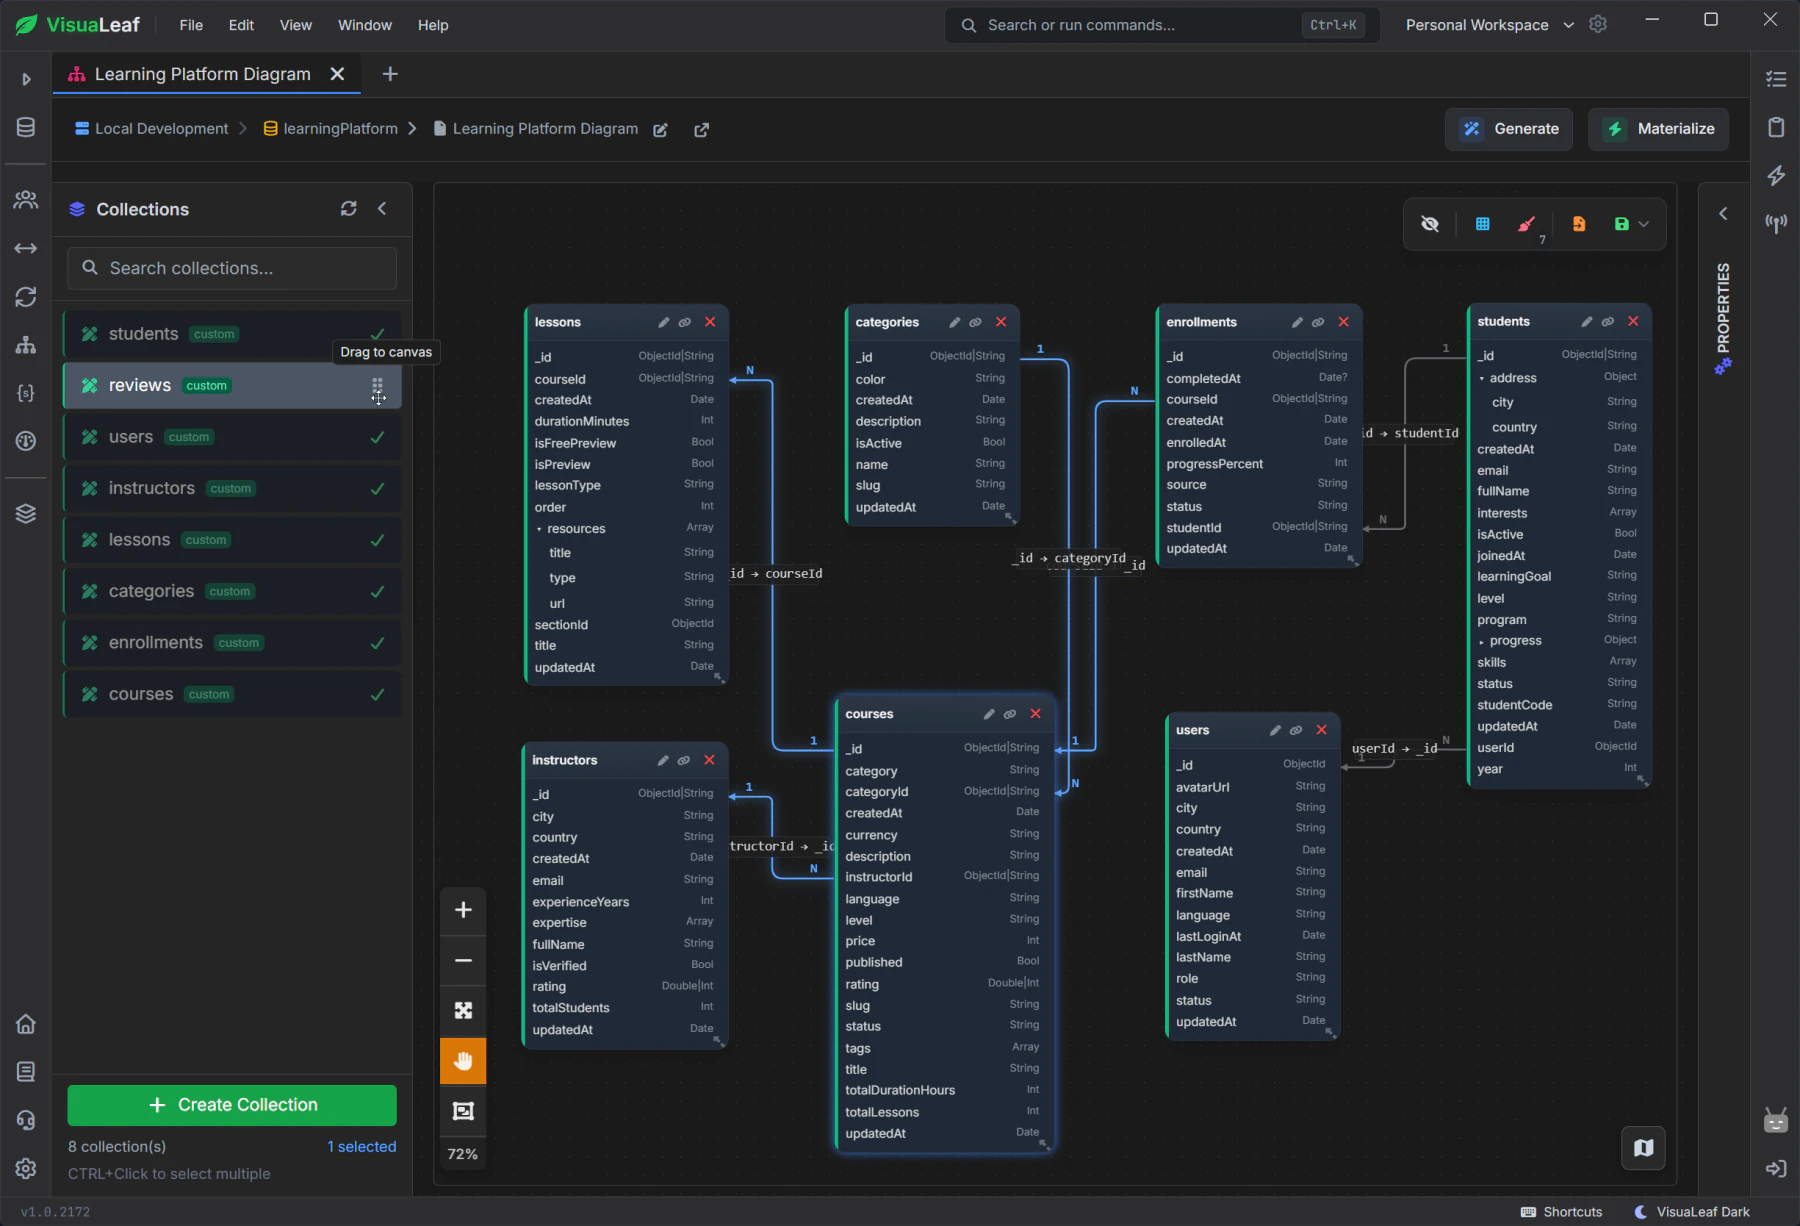This screenshot has height=1226, width=1800.
Task: Open the database icon in left sidebar
Action: pos(26,127)
